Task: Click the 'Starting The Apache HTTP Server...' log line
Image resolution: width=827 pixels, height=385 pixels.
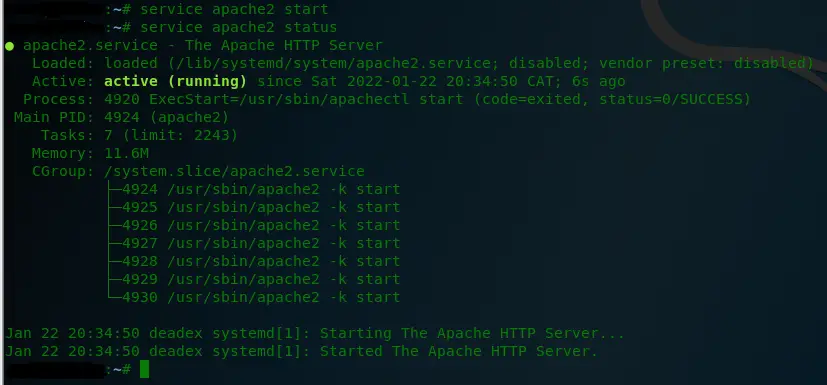Action: point(315,334)
